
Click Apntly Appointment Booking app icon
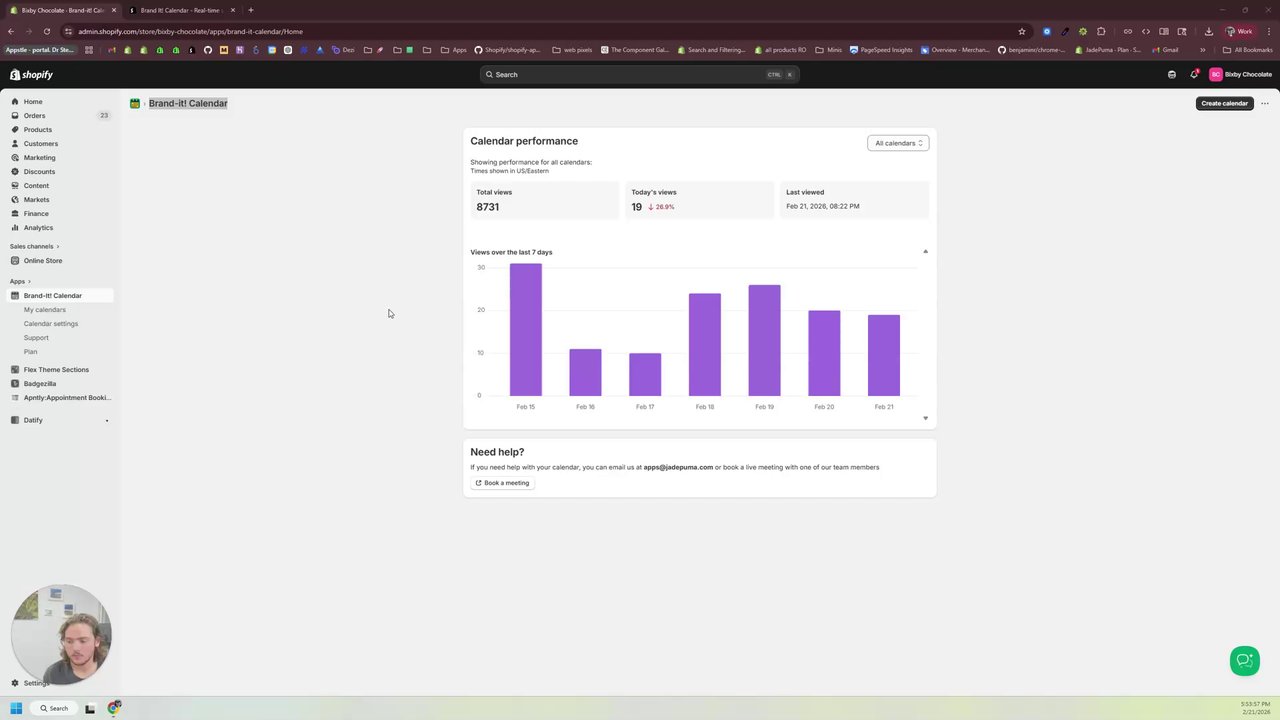(x=15, y=398)
